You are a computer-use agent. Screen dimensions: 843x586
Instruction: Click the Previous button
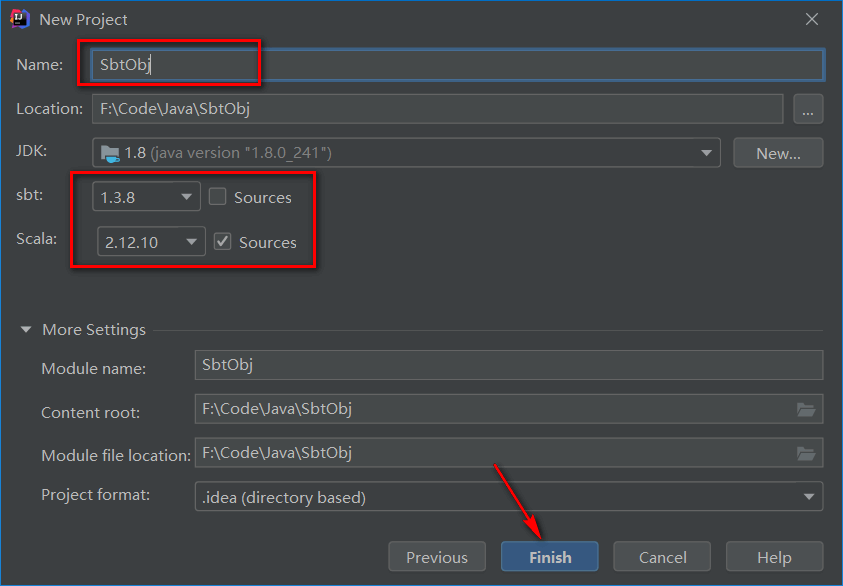437,557
